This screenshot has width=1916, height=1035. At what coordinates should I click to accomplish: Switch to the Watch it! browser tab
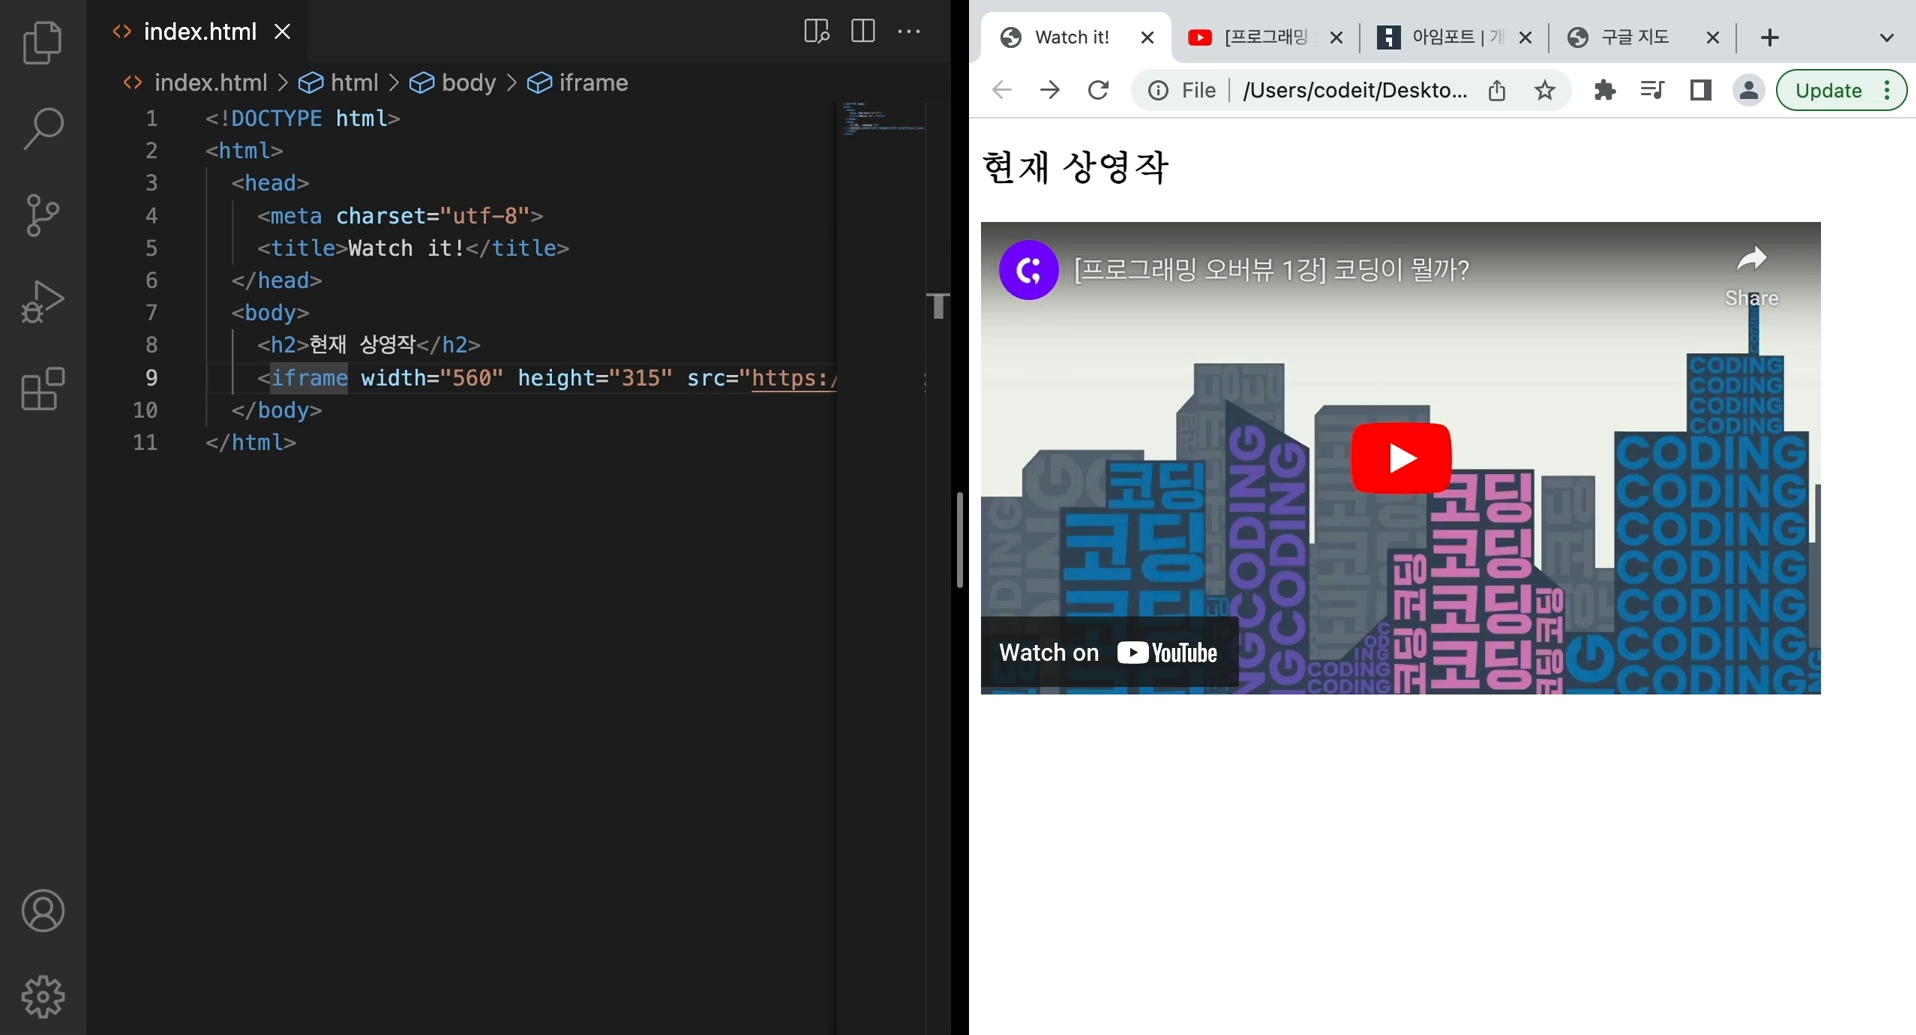click(1072, 37)
